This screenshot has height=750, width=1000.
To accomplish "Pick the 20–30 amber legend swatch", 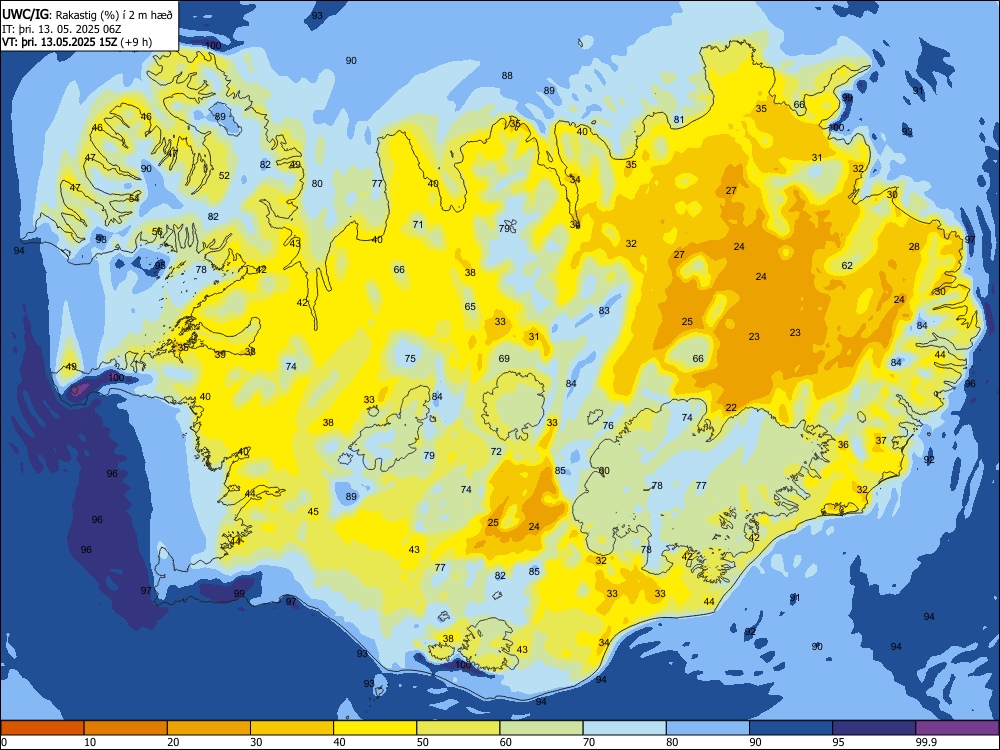I will [x=209, y=728].
